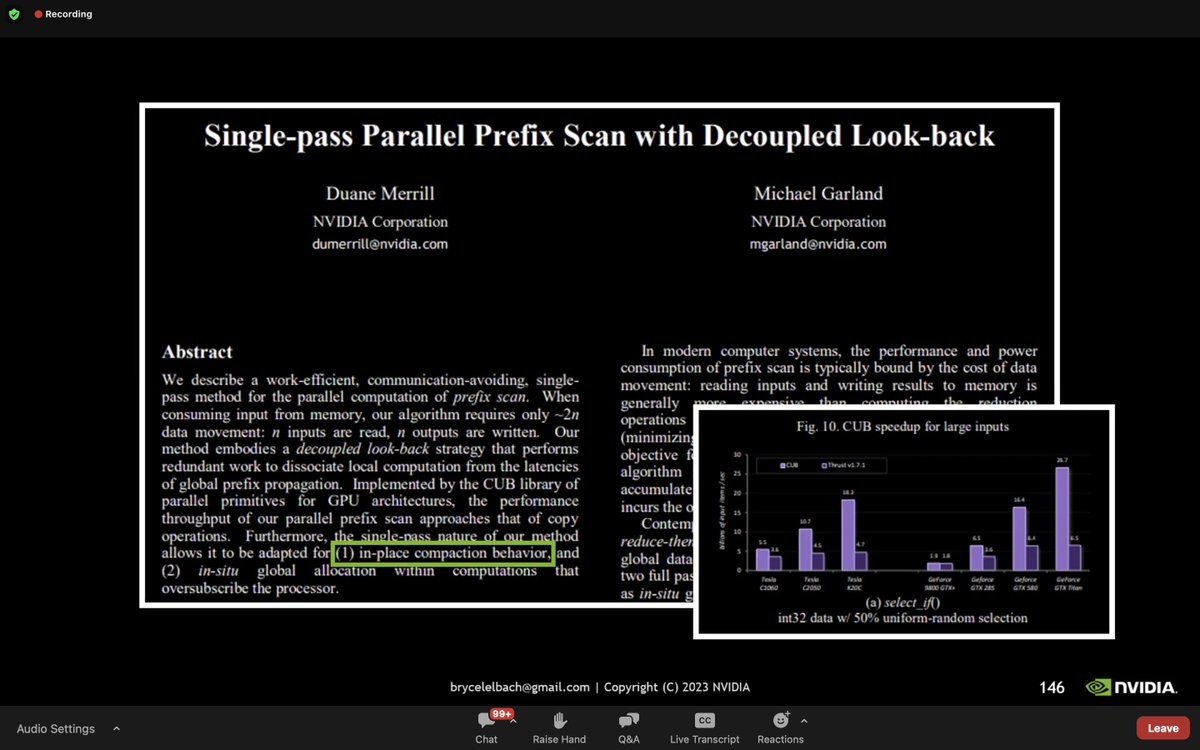Image resolution: width=1200 pixels, height=750 pixels.
Task: Open the Reactions picker
Action: click(781, 727)
